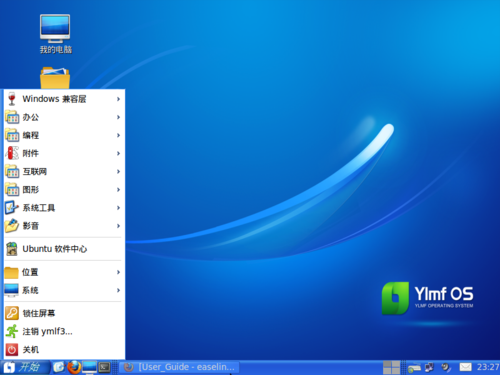
Task: Expand the Windows 兼容层 submenu arrow
Action: 118,99
